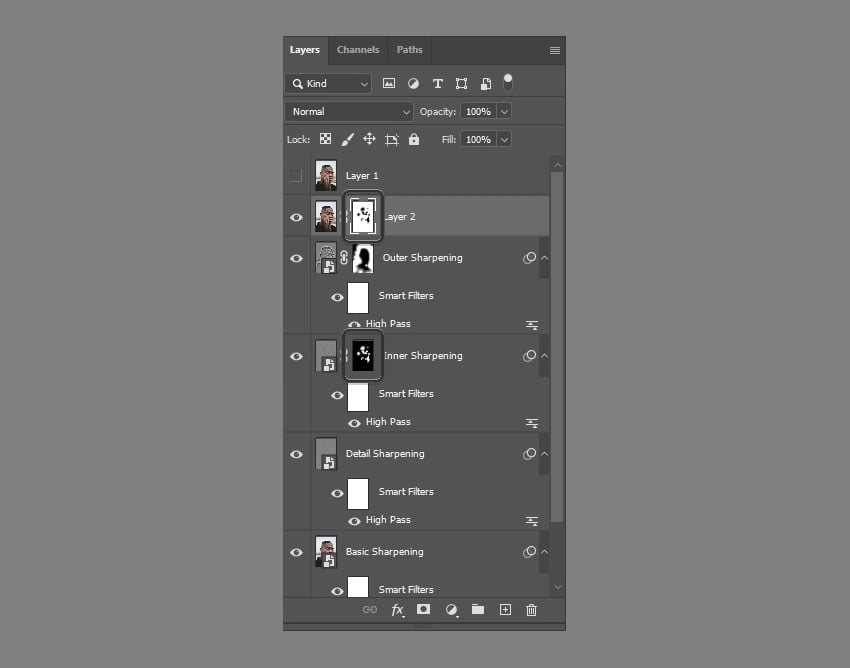Create a new layer with plus icon
The width and height of the screenshot is (850, 668).
click(x=505, y=609)
